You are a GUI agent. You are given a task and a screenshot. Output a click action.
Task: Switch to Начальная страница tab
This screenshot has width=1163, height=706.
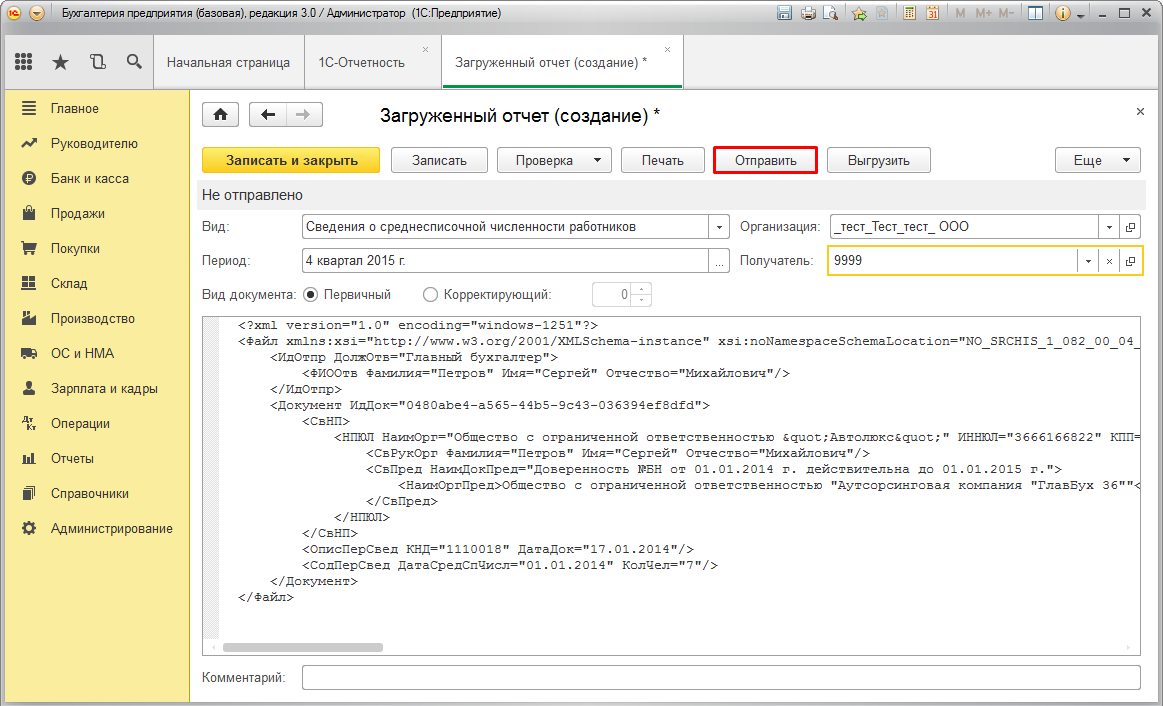(228, 62)
